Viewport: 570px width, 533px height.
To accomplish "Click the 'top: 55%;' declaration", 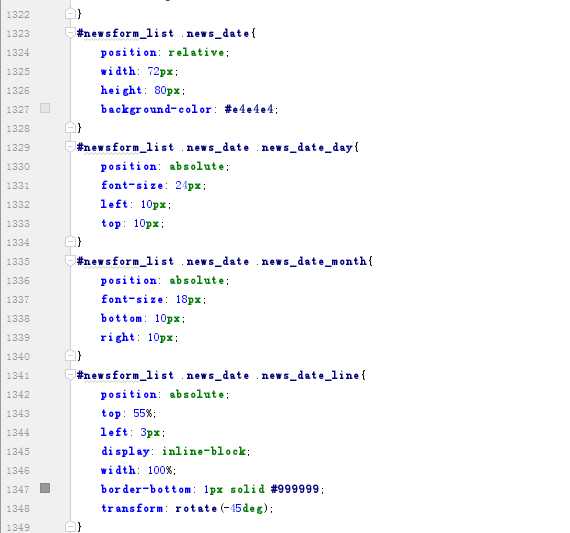I will pyautogui.click(x=128, y=413).
